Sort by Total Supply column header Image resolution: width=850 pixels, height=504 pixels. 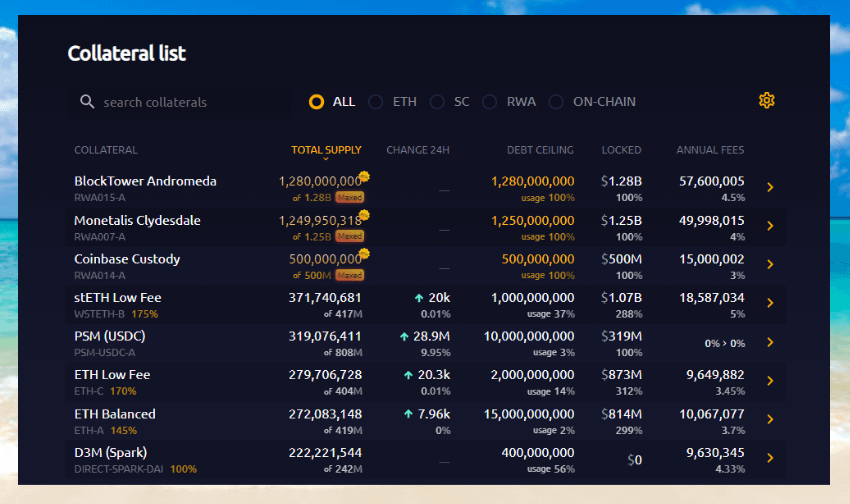(x=326, y=150)
